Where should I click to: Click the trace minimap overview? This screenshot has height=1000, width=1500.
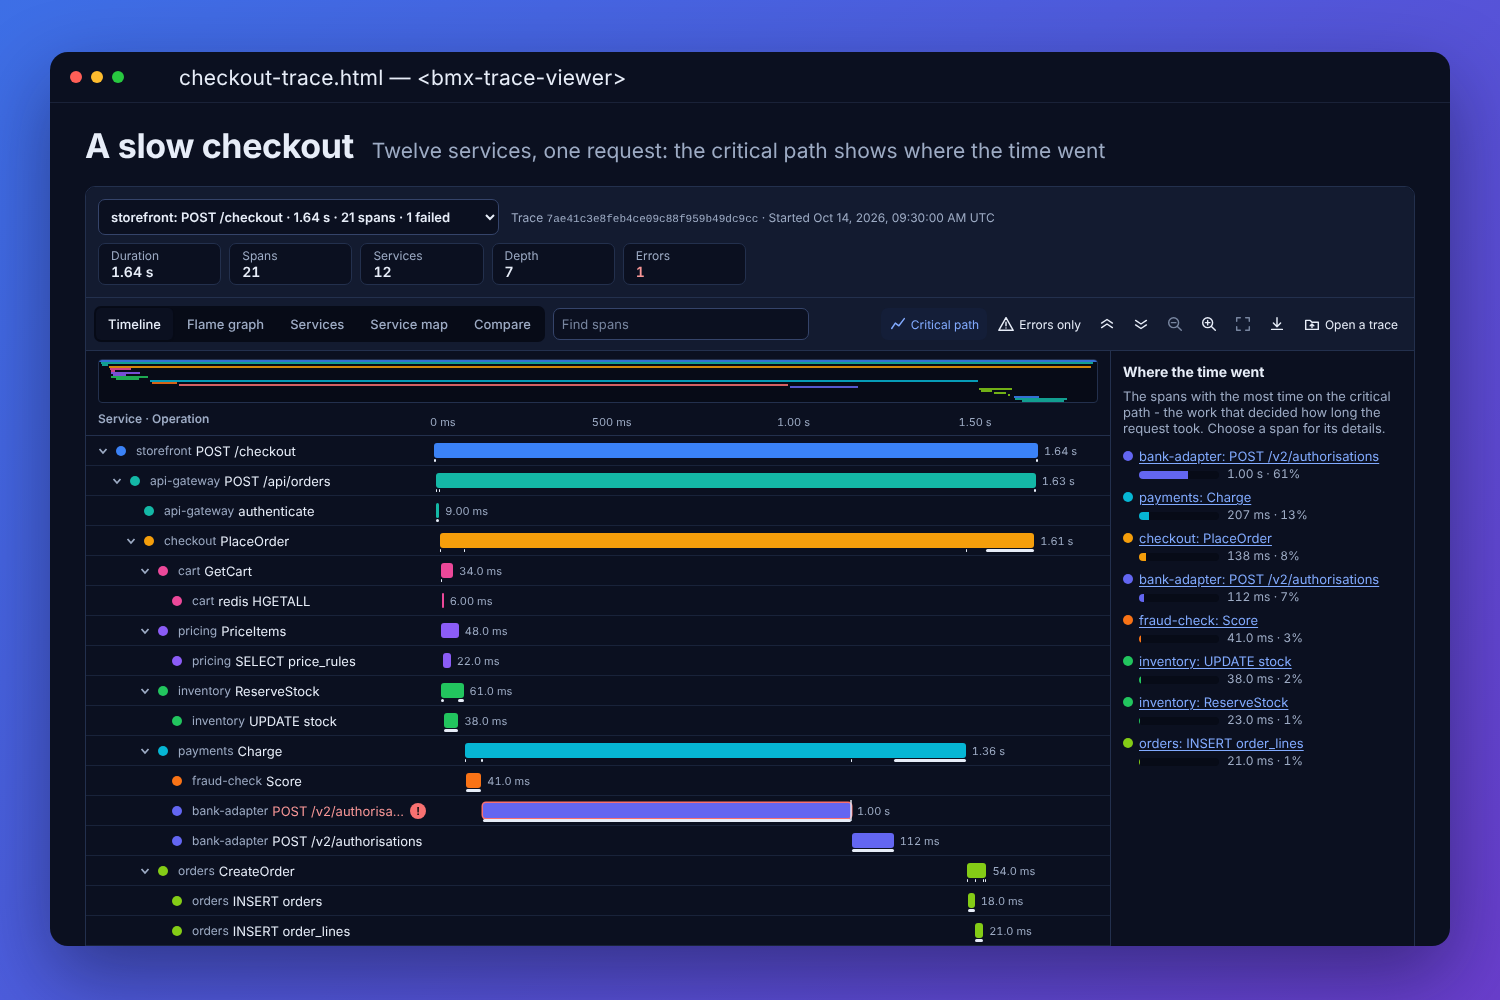(598, 381)
